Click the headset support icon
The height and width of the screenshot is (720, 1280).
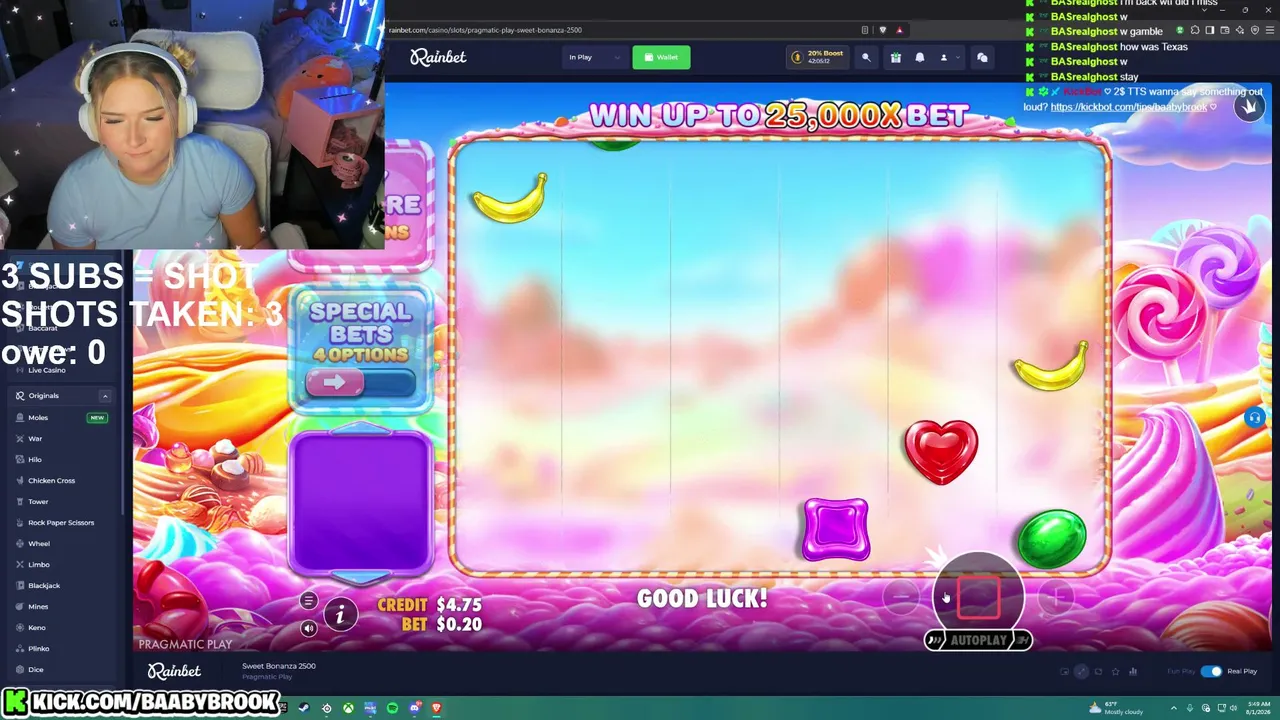coord(1254,418)
